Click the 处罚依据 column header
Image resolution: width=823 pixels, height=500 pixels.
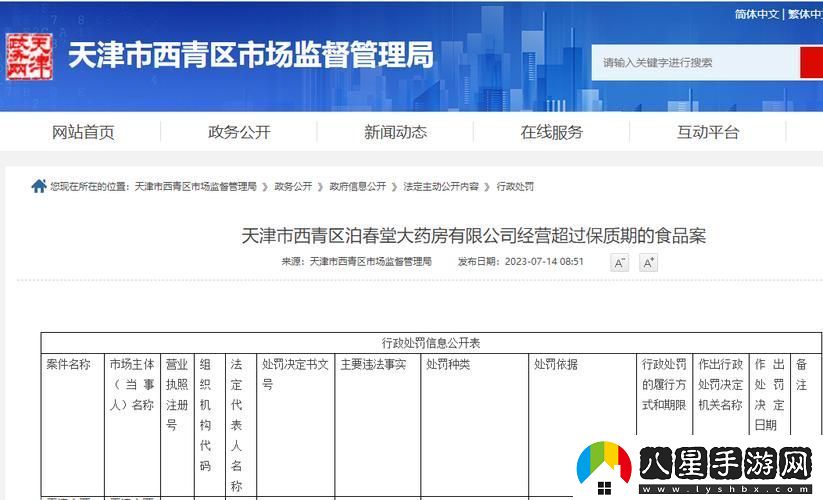click(556, 364)
